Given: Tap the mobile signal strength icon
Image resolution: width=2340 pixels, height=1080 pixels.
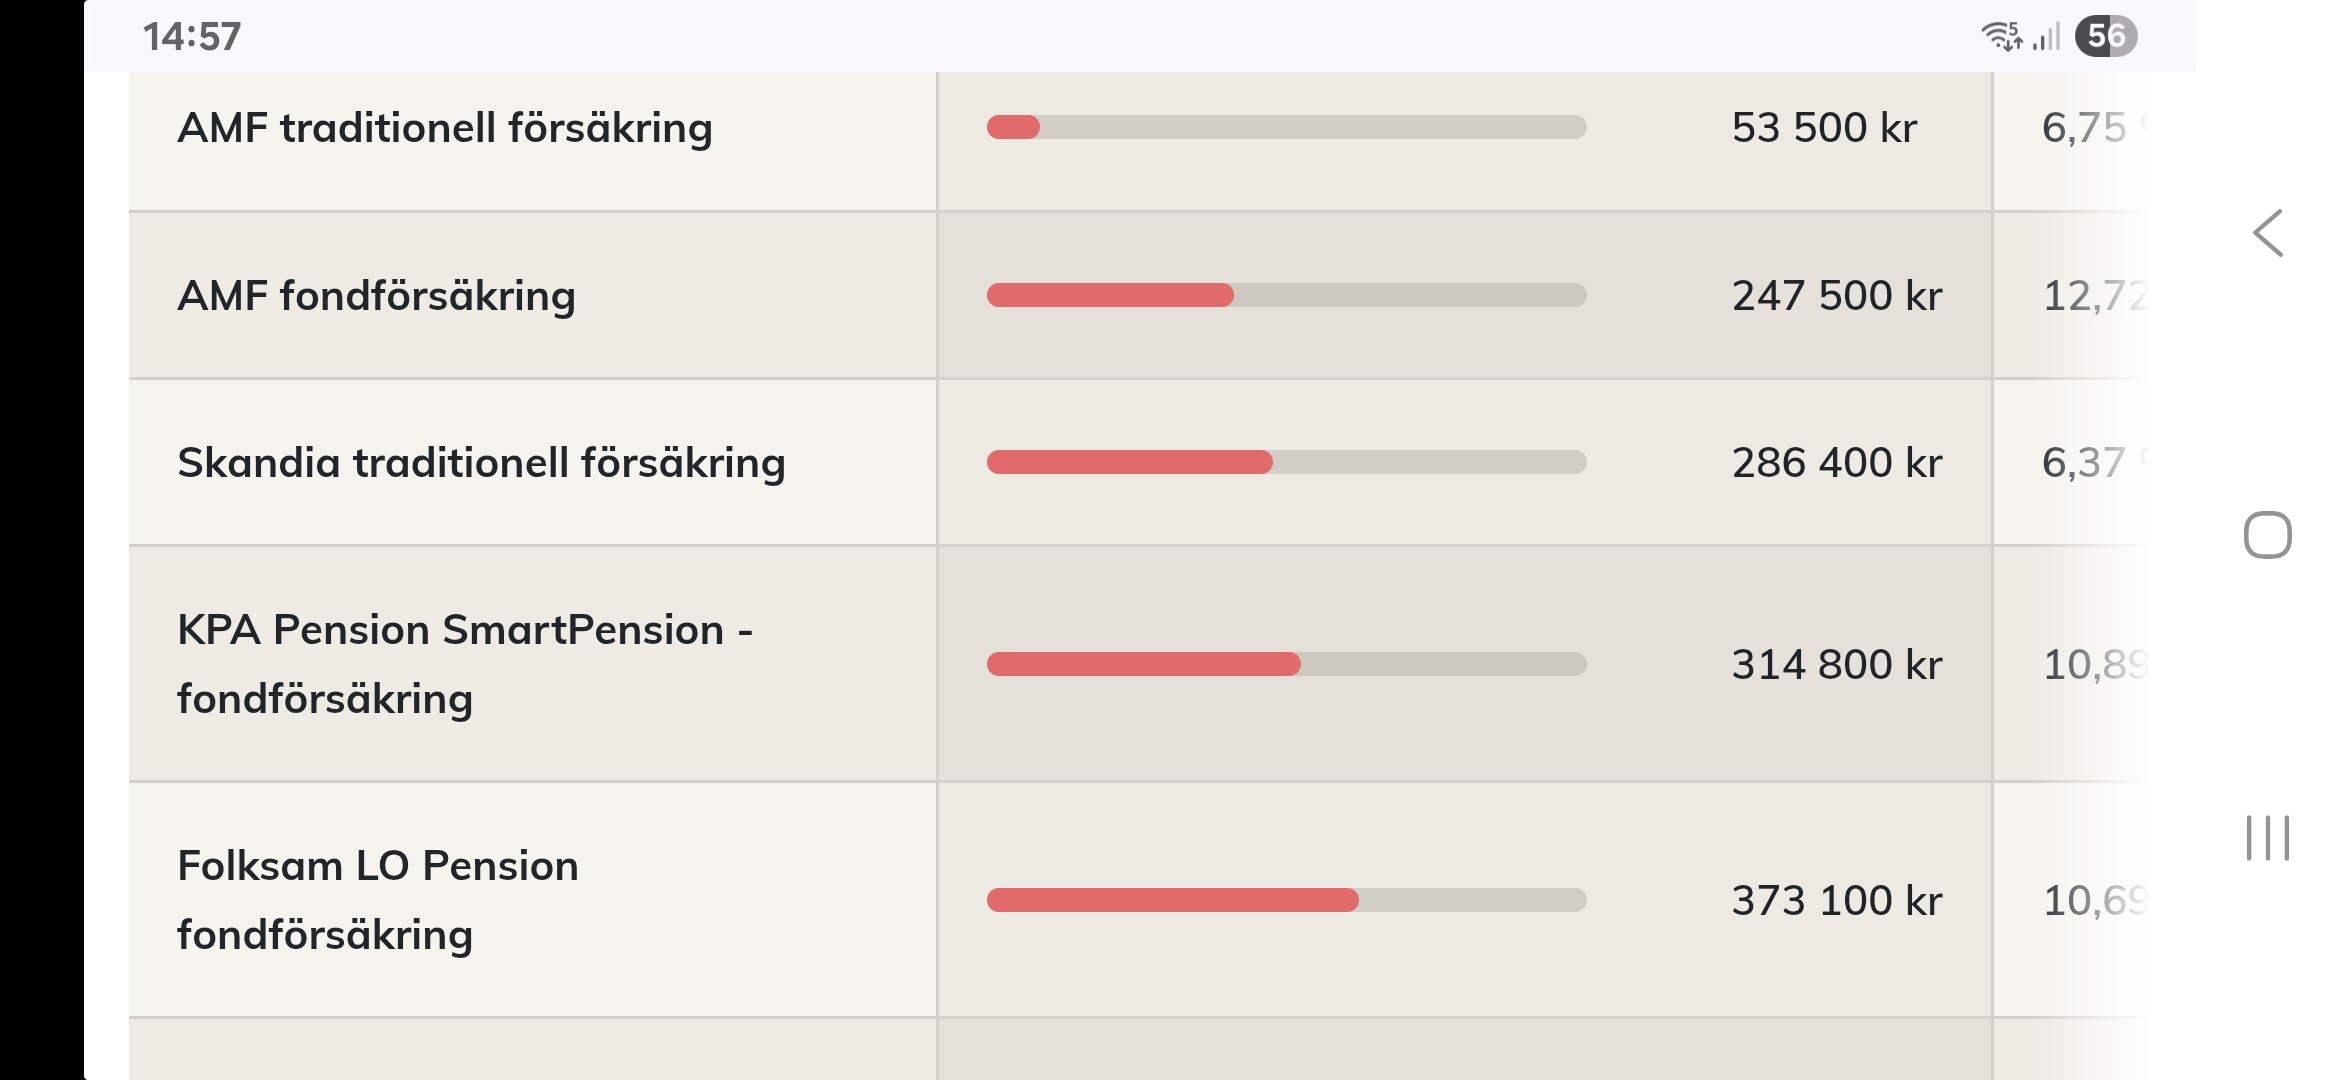Looking at the screenshot, I should [2047, 38].
